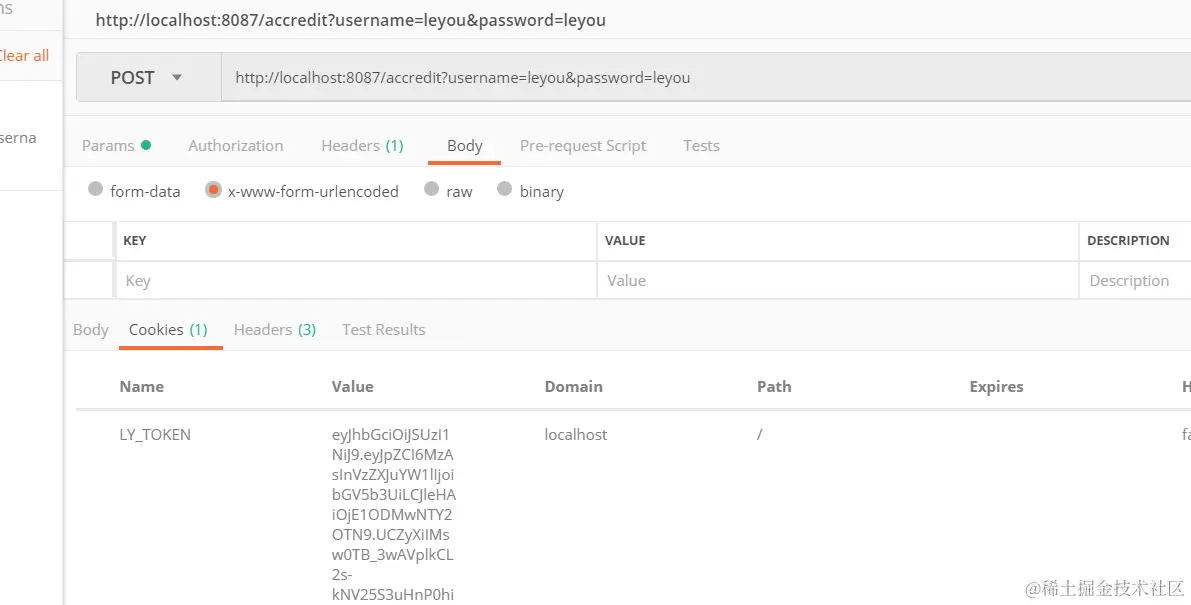Viewport: 1191px width, 605px height.
Task: Open the response Headers (3) tab
Action: tap(274, 330)
